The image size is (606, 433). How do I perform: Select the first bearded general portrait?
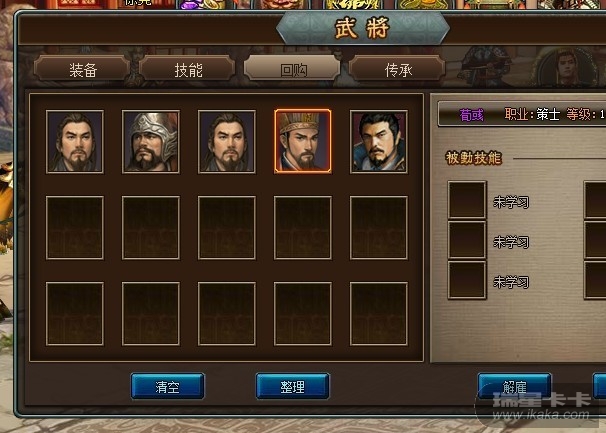pos(75,141)
